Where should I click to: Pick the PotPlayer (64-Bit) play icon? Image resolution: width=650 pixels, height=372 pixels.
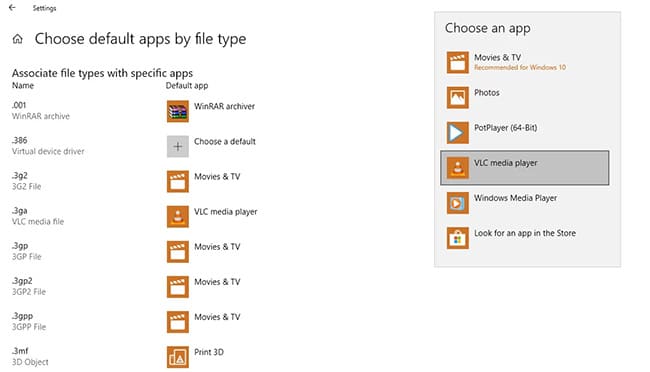[458, 133]
